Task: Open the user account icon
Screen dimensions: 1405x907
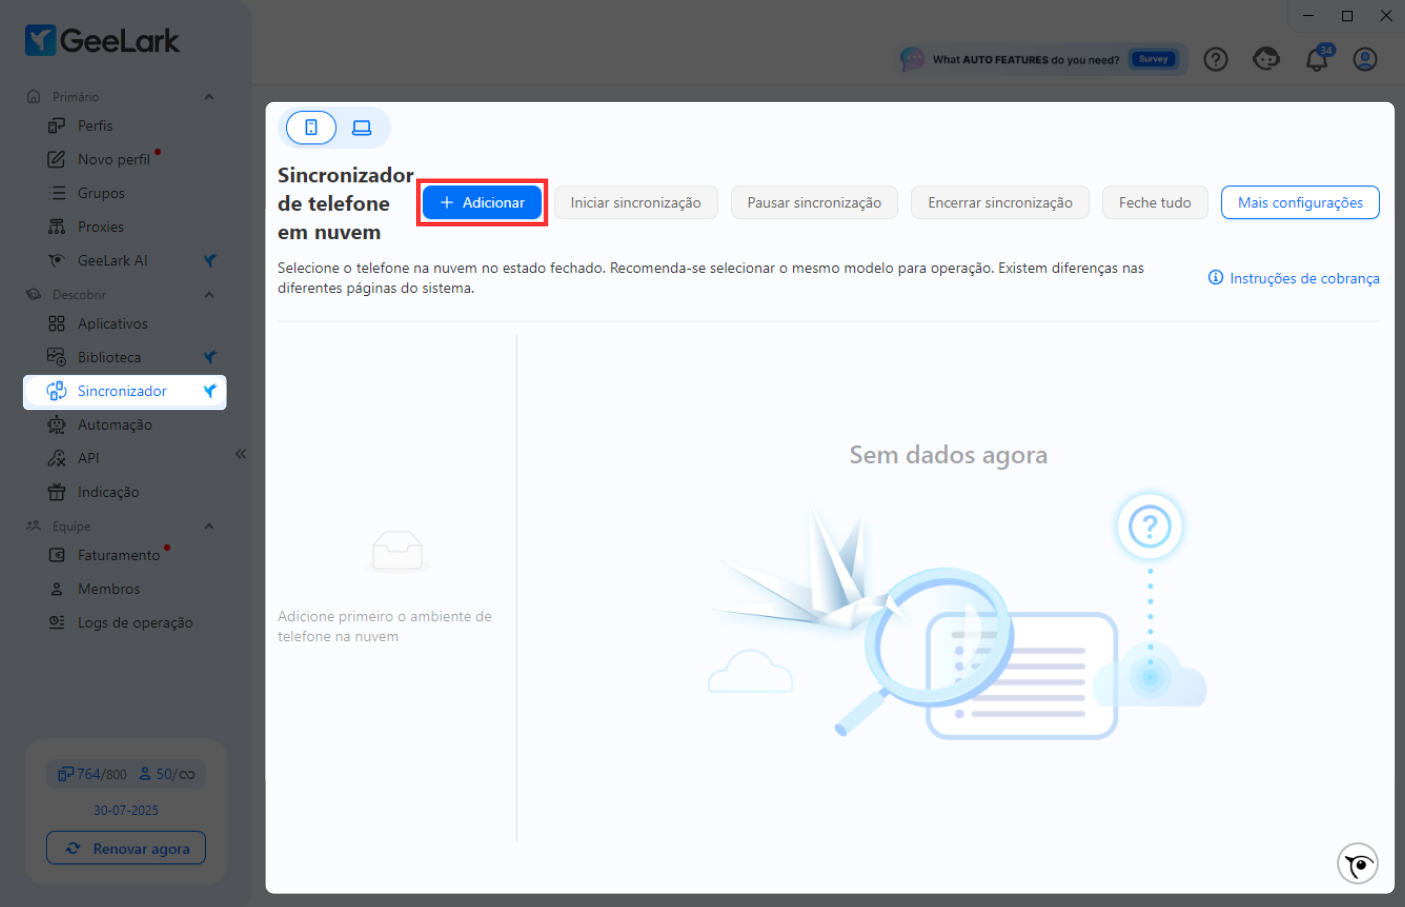Action: click(1365, 59)
